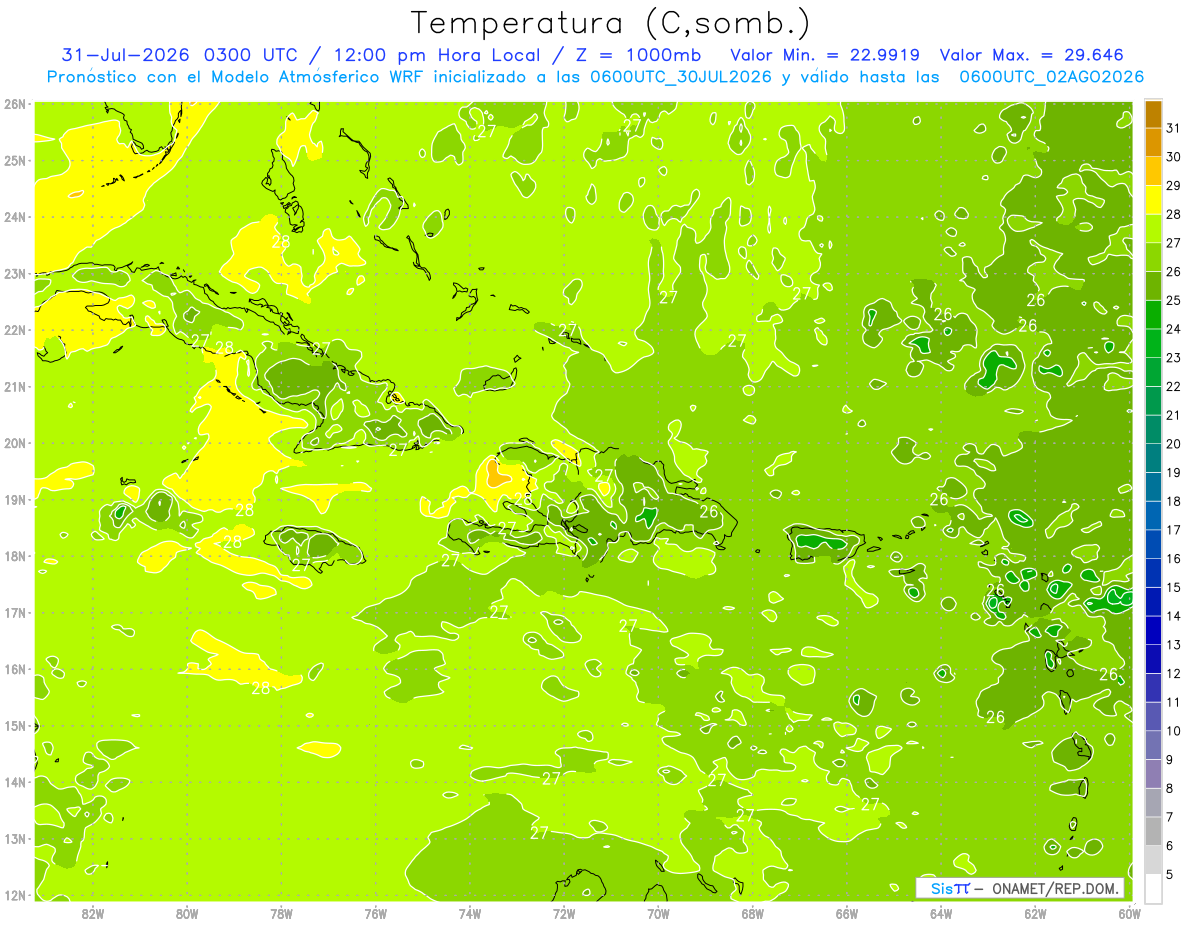Click the purple color bar segment between 8 and 9
The width and height of the screenshot is (1200, 927).
click(1153, 774)
